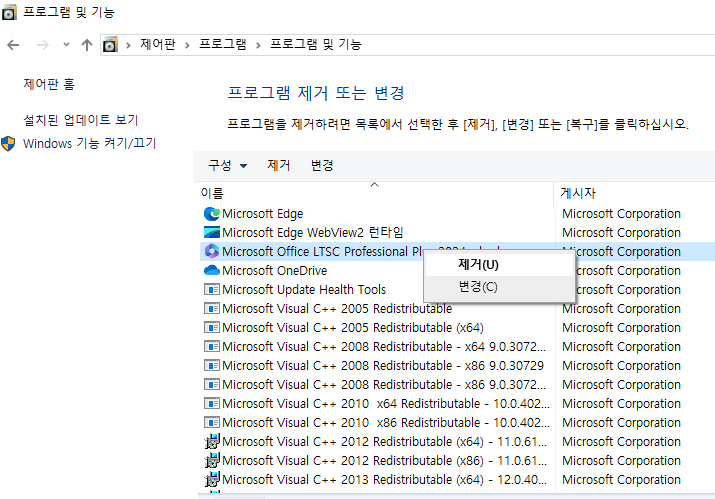The width and height of the screenshot is (715, 499).
Task: Choose 제거(U) in context menu
Action: [499, 265]
